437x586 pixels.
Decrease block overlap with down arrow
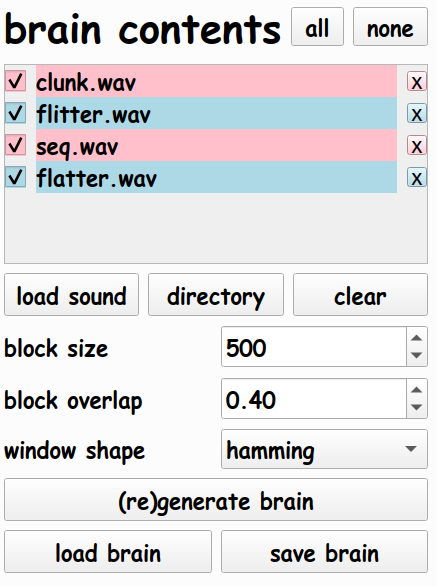(x=416, y=407)
